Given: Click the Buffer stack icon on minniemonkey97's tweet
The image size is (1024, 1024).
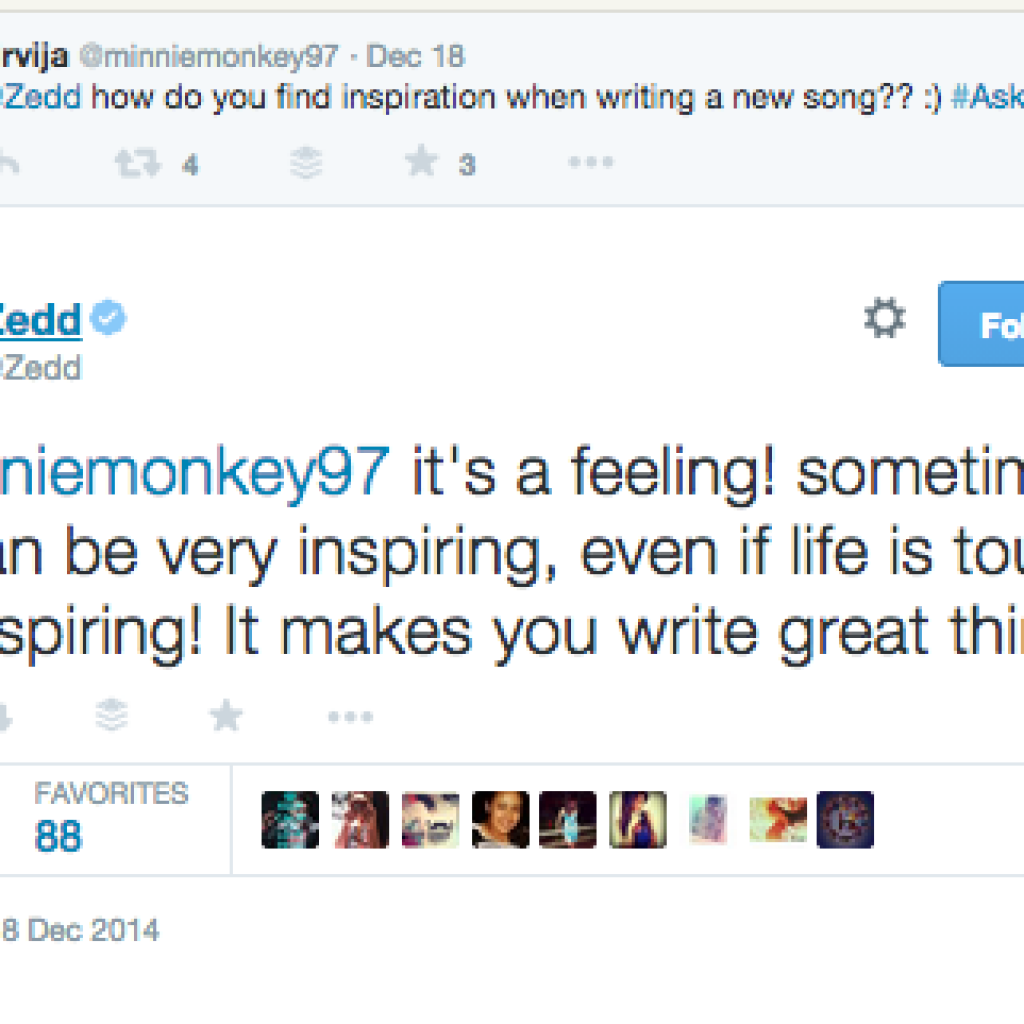Looking at the screenshot, I should click(306, 163).
